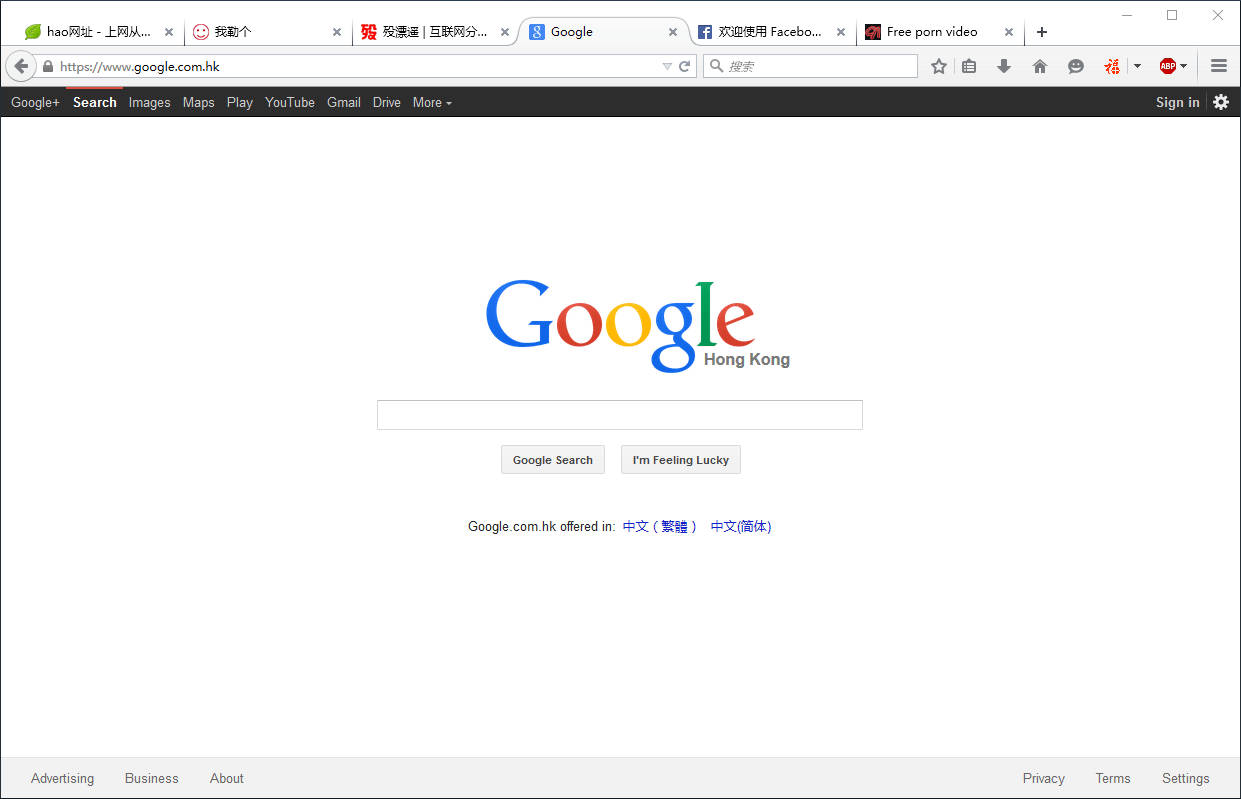The width and height of the screenshot is (1241, 799).
Task: Reload the page with the refresh icon
Action: pyautogui.click(x=685, y=67)
